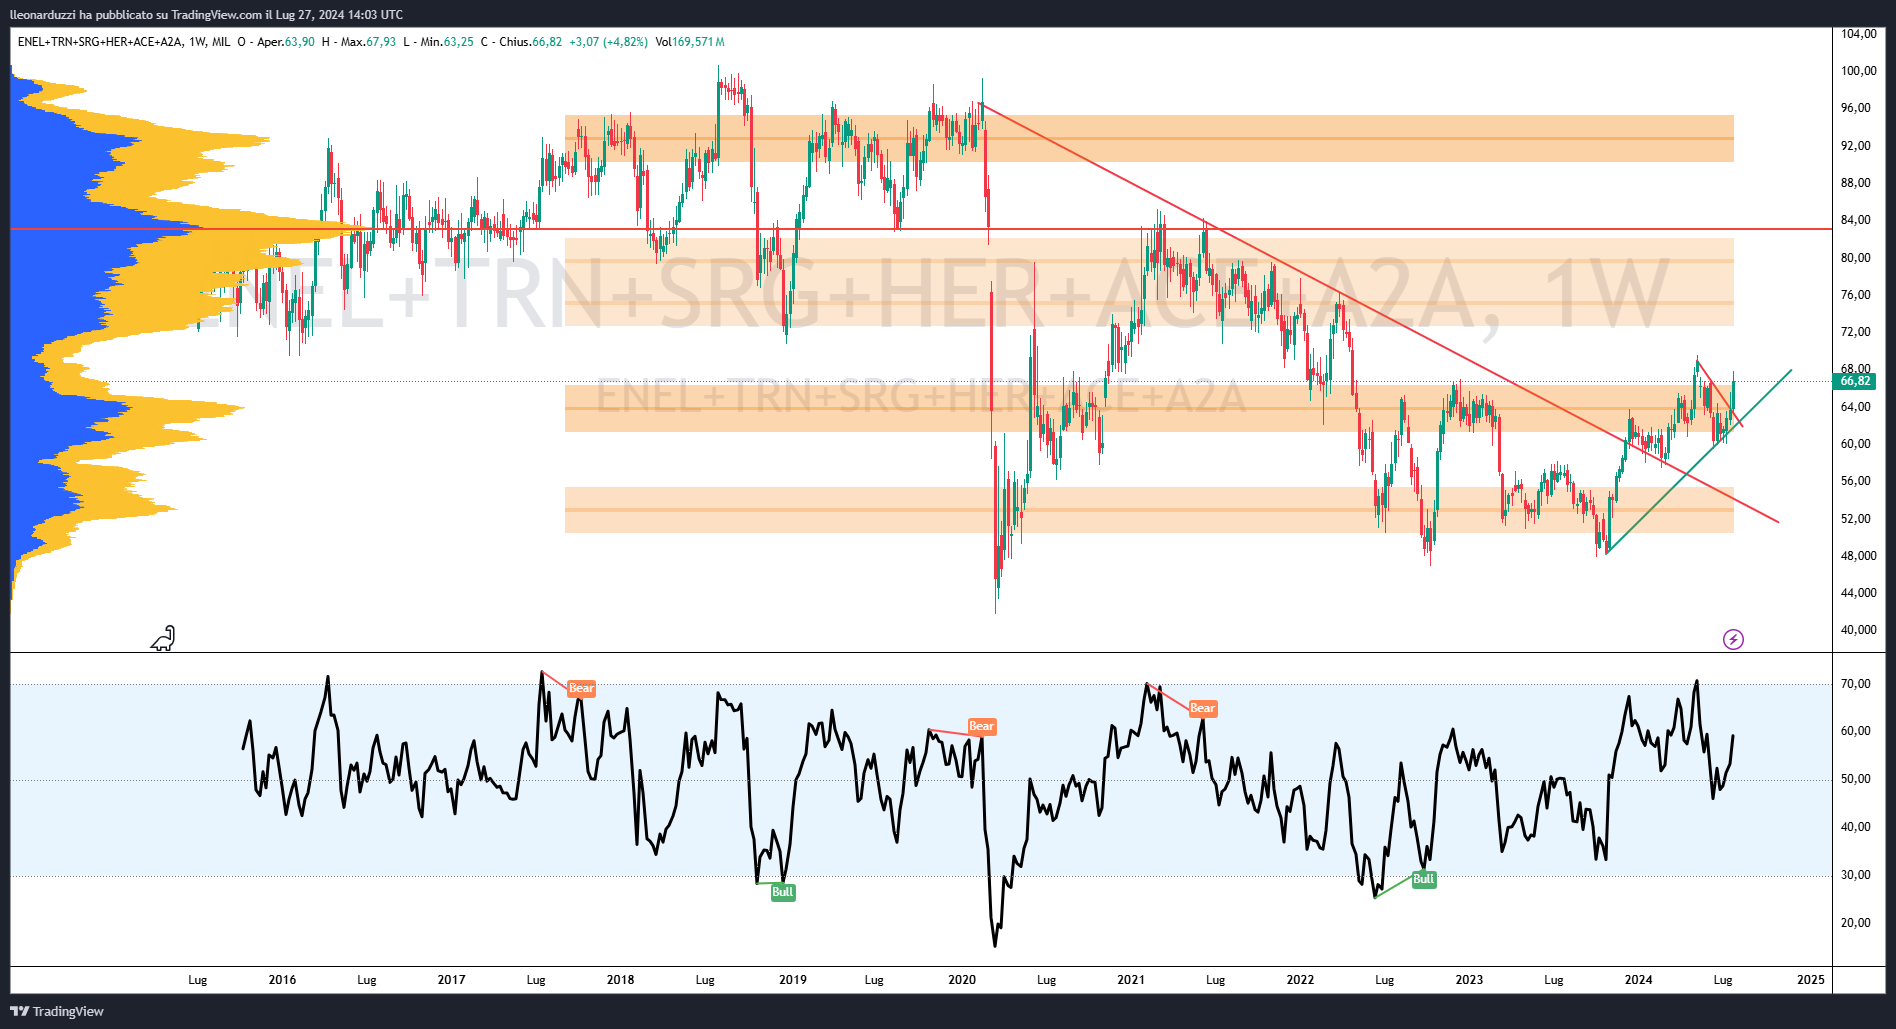This screenshot has width=1896, height=1029.
Task: Click the 70,00 RSI axis label
Action: point(1855,684)
